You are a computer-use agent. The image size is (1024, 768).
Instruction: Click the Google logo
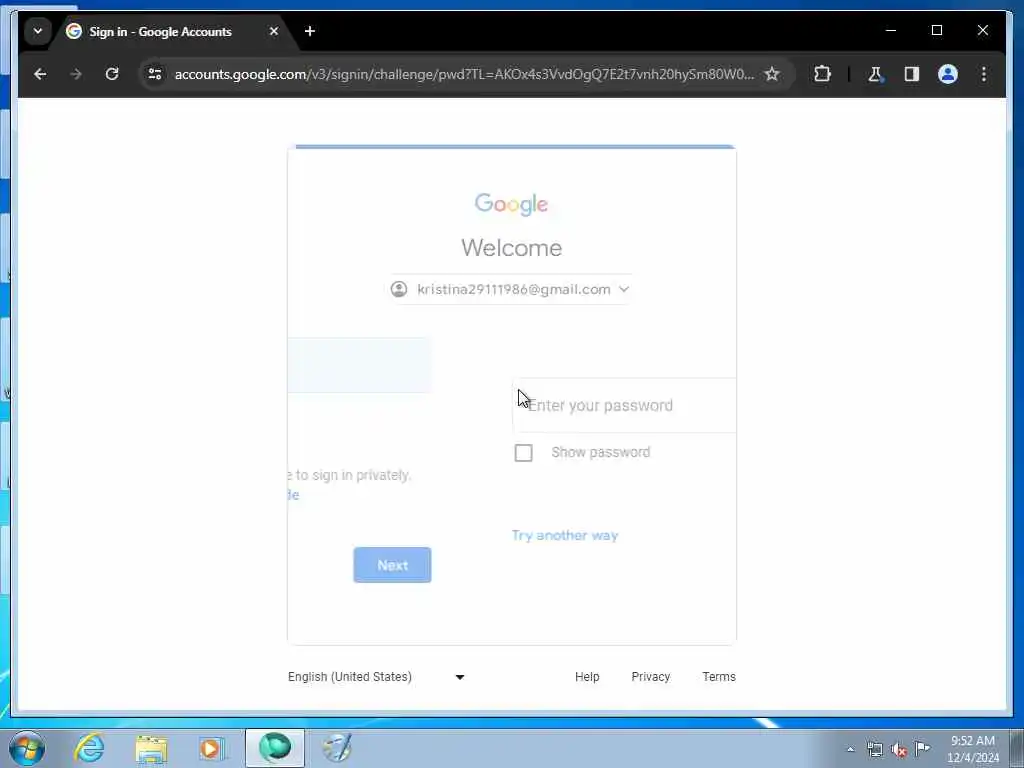tap(511, 204)
